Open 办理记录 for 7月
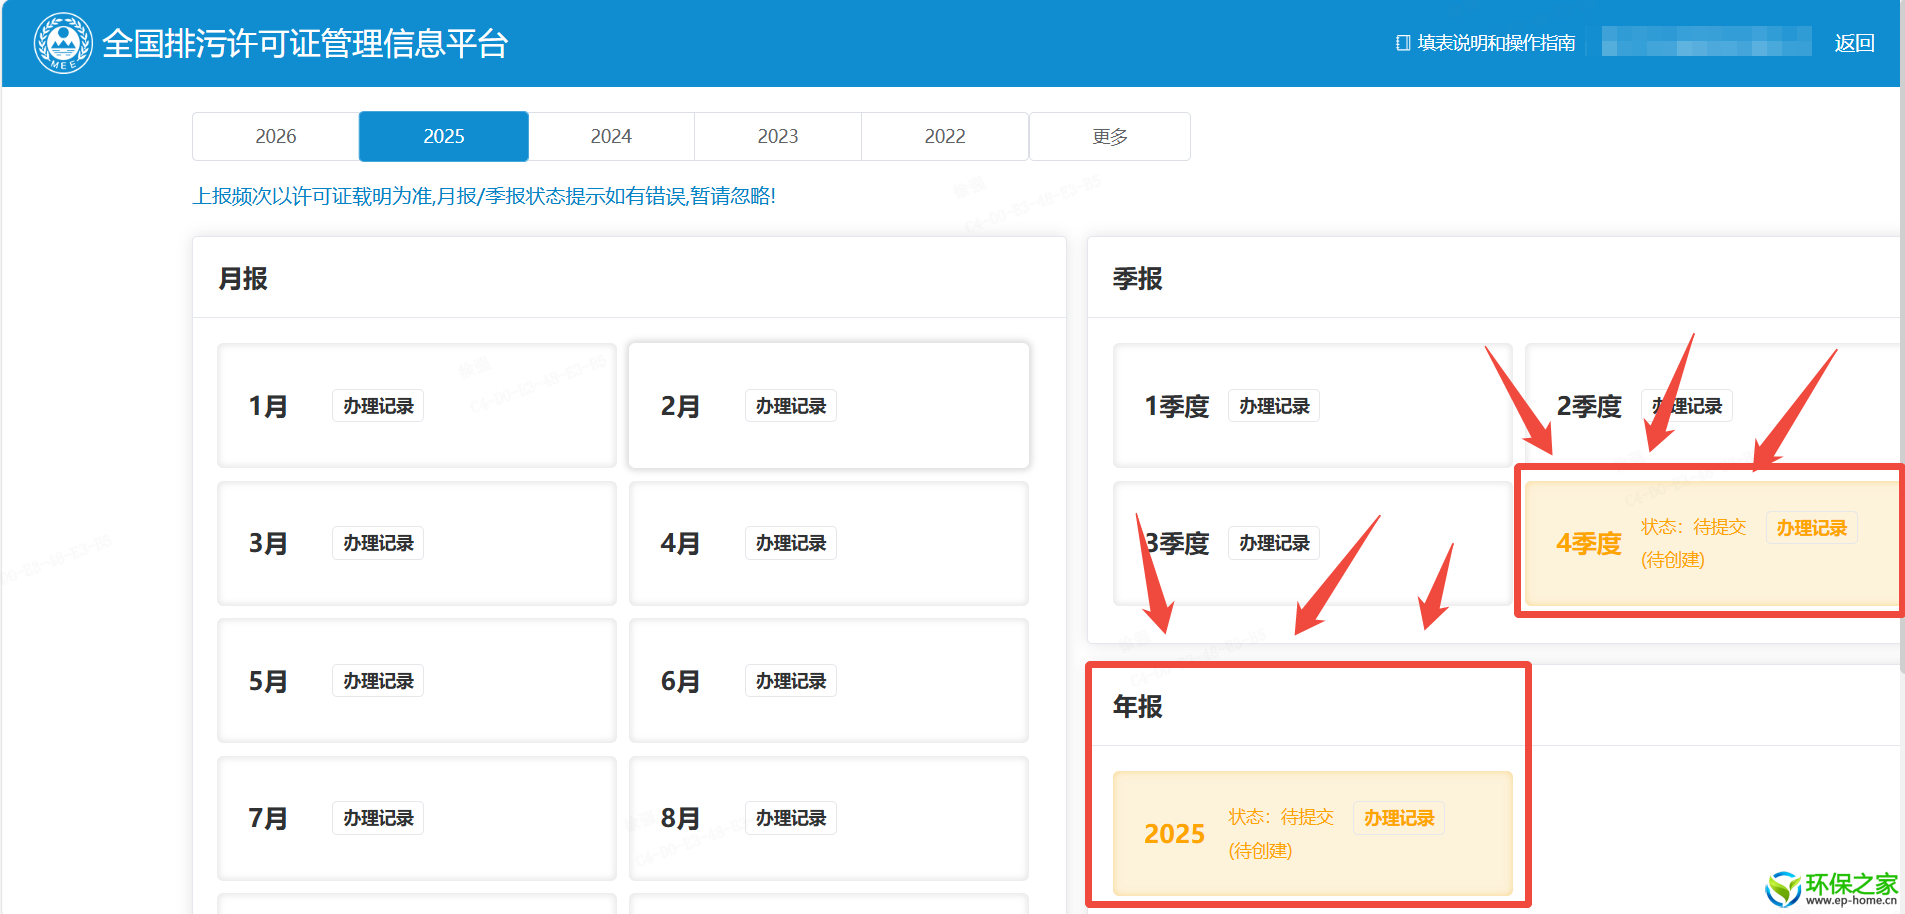Screen dimensions: 1905x914 click(378, 818)
